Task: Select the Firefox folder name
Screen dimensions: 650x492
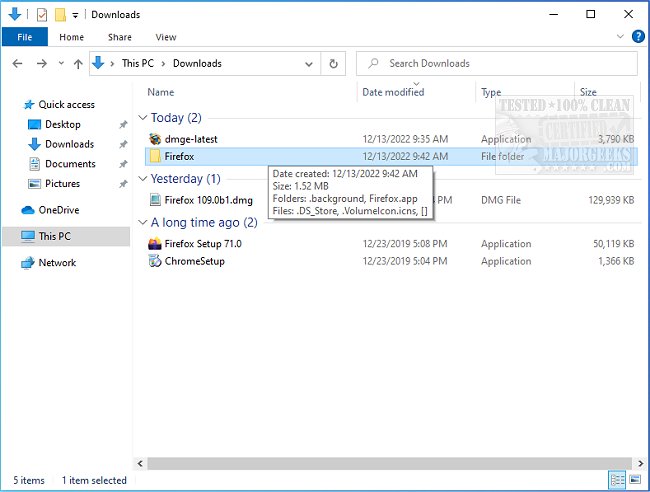Action: [x=179, y=157]
